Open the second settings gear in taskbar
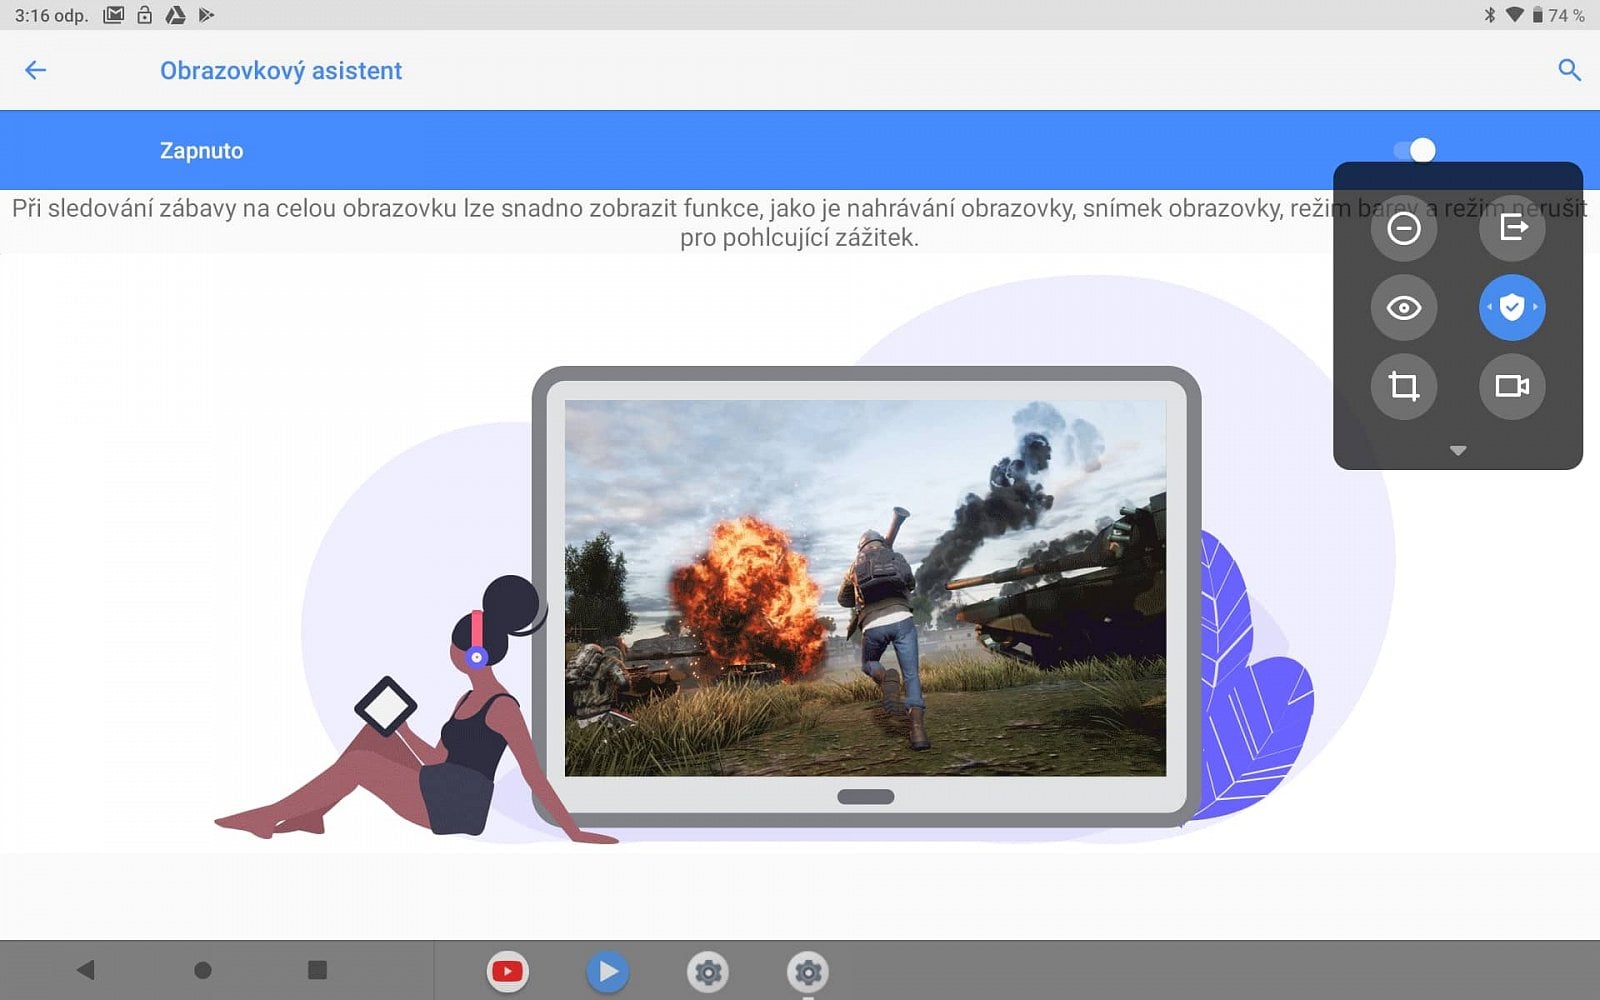 (x=808, y=971)
